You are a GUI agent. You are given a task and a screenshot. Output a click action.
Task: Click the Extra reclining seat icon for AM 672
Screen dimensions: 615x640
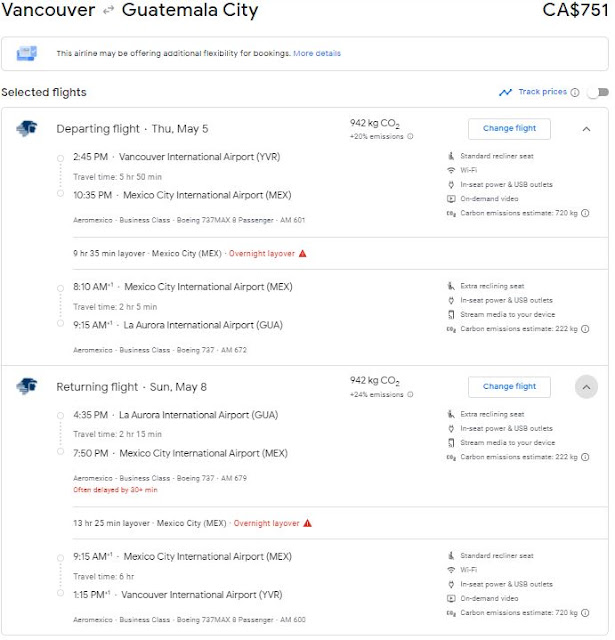(451, 286)
